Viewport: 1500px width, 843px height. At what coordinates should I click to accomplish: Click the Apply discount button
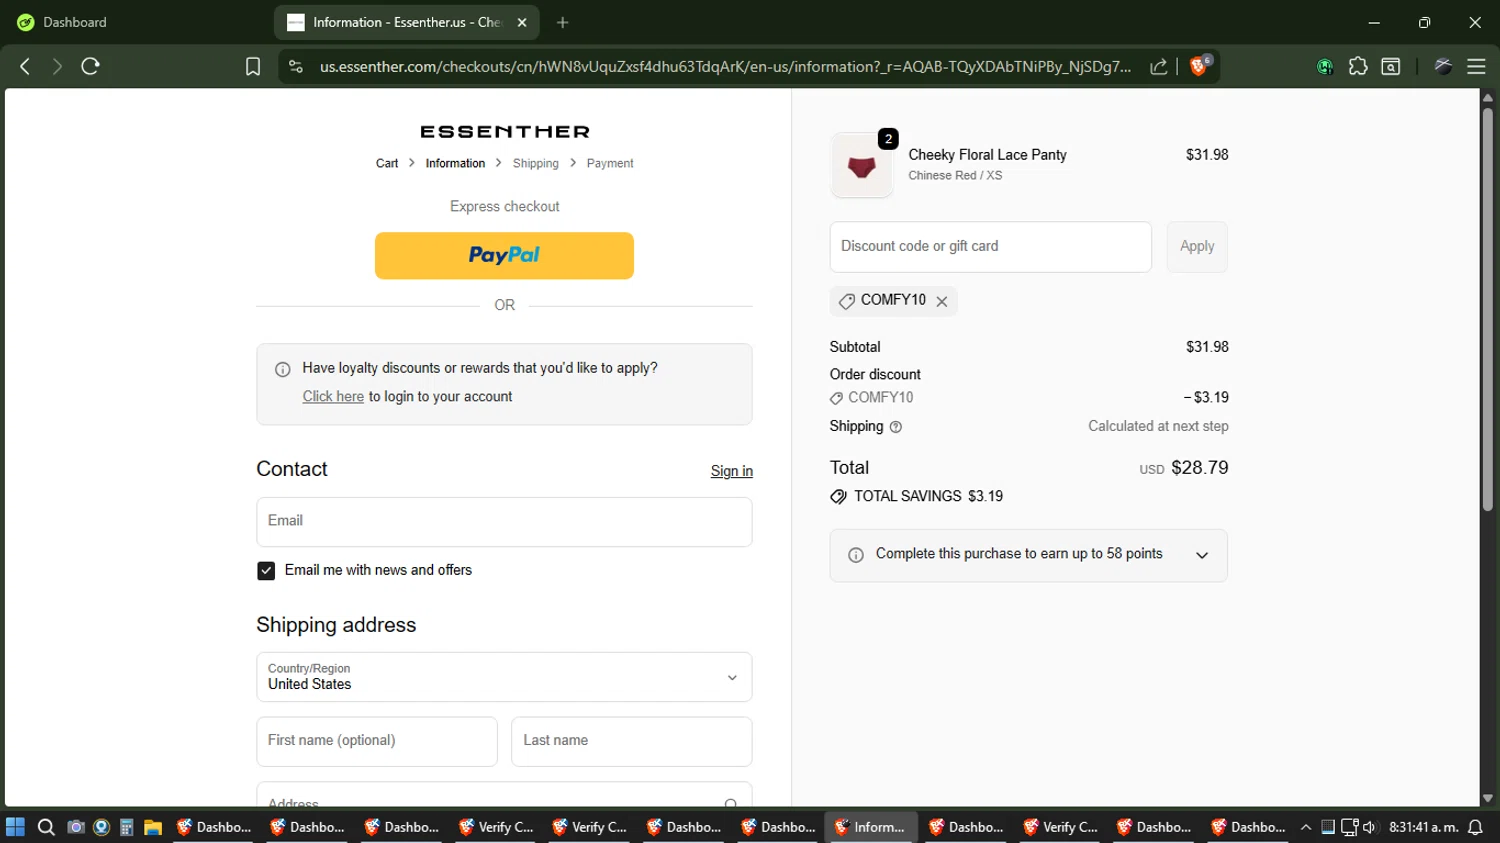pyautogui.click(x=1197, y=247)
